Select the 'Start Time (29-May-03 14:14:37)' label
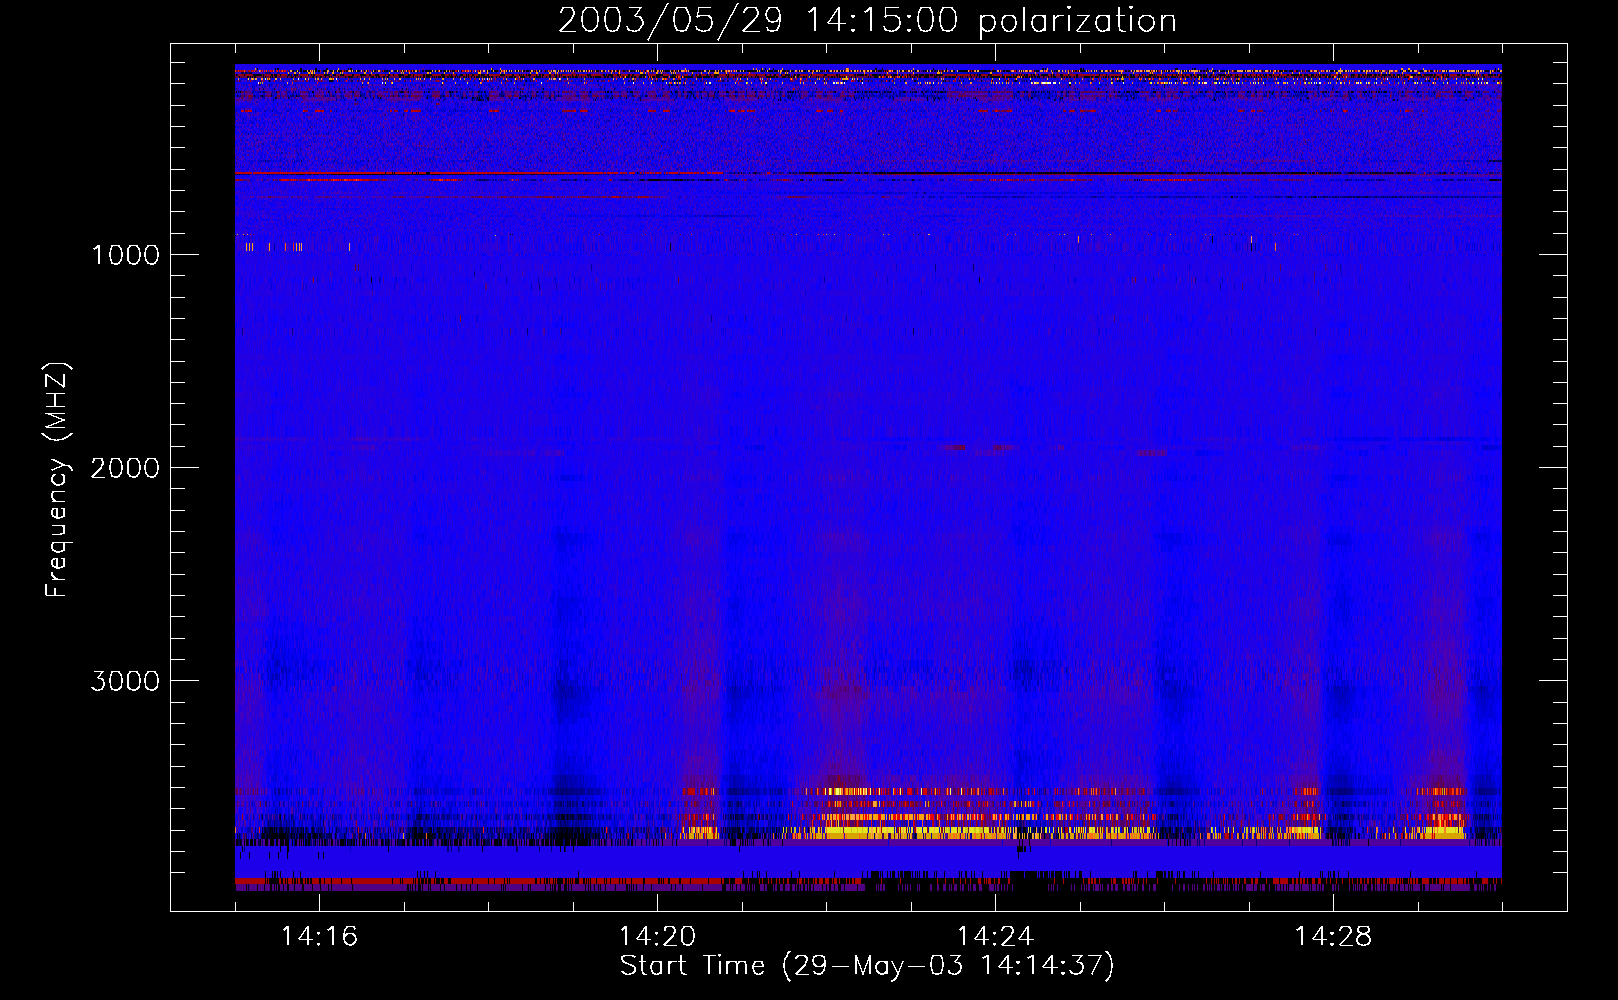 point(867,966)
